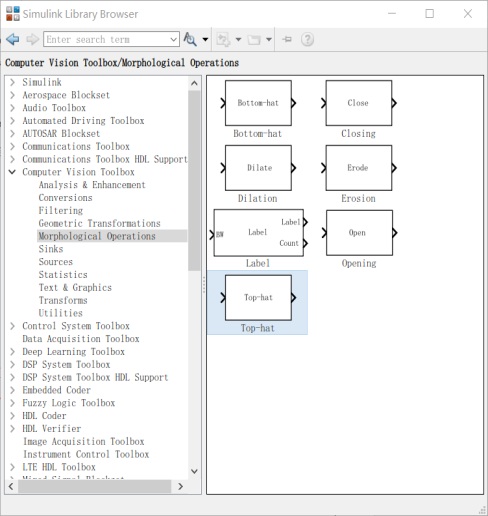This screenshot has height=516, width=488.
Task: Open the Utilities sublibrary
Action: point(61,313)
